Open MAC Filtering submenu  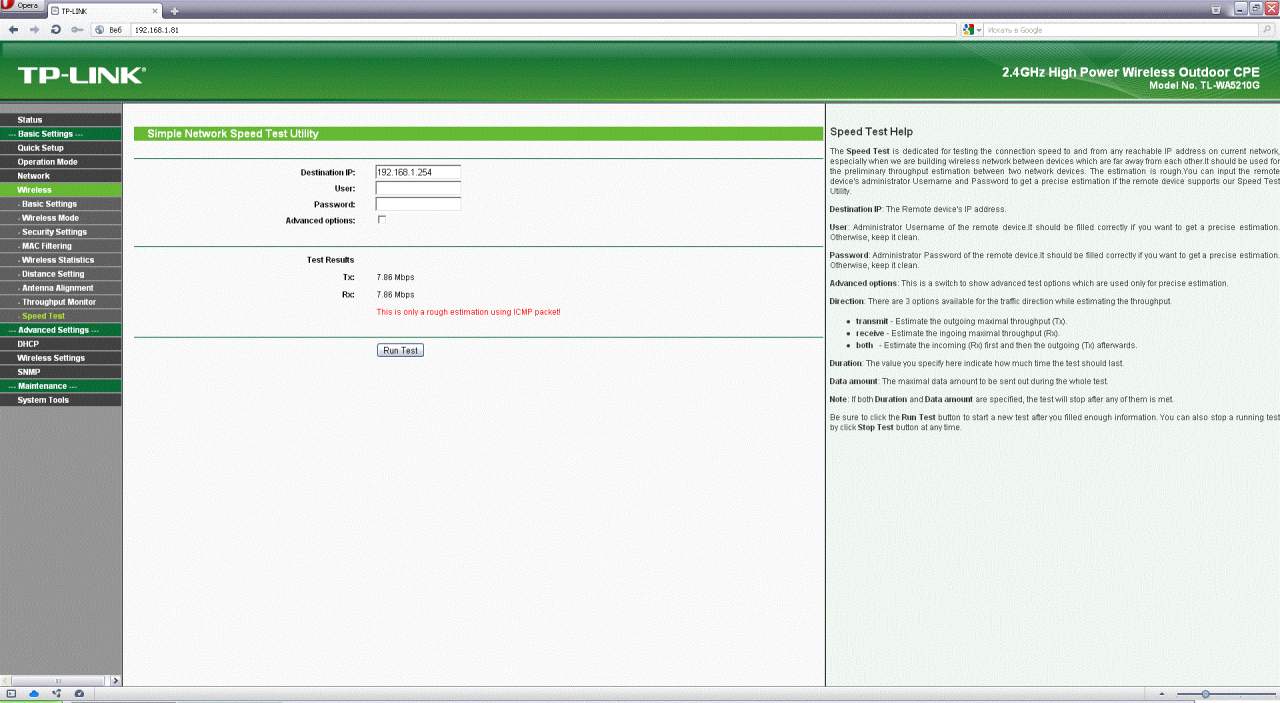click(61, 246)
